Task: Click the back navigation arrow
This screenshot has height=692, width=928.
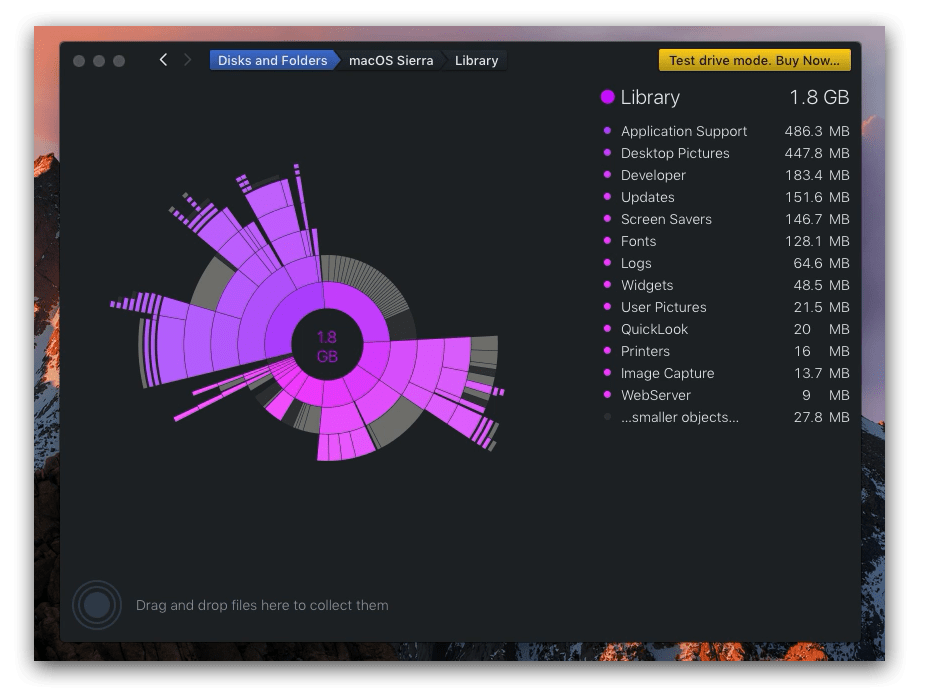Action: (163, 59)
